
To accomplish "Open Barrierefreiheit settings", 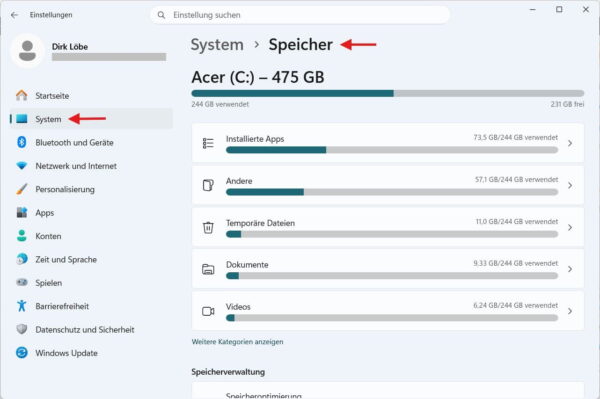I will tap(91, 306).
